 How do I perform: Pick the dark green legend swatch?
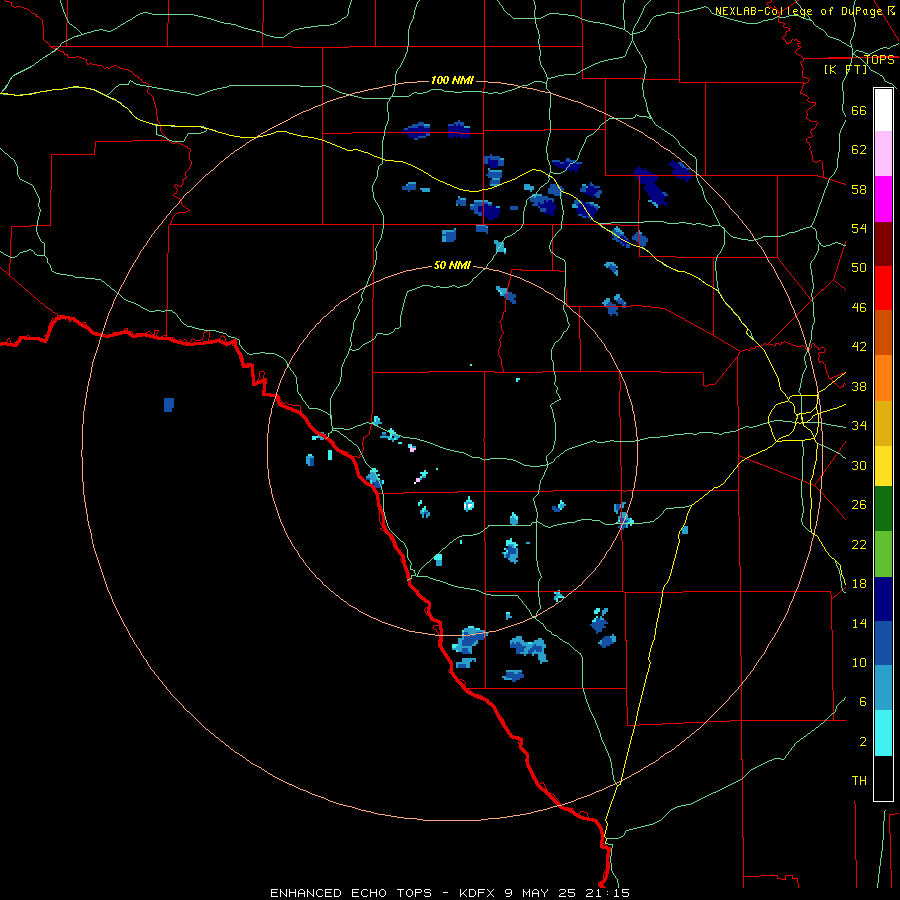pyautogui.click(x=883, y=509)
